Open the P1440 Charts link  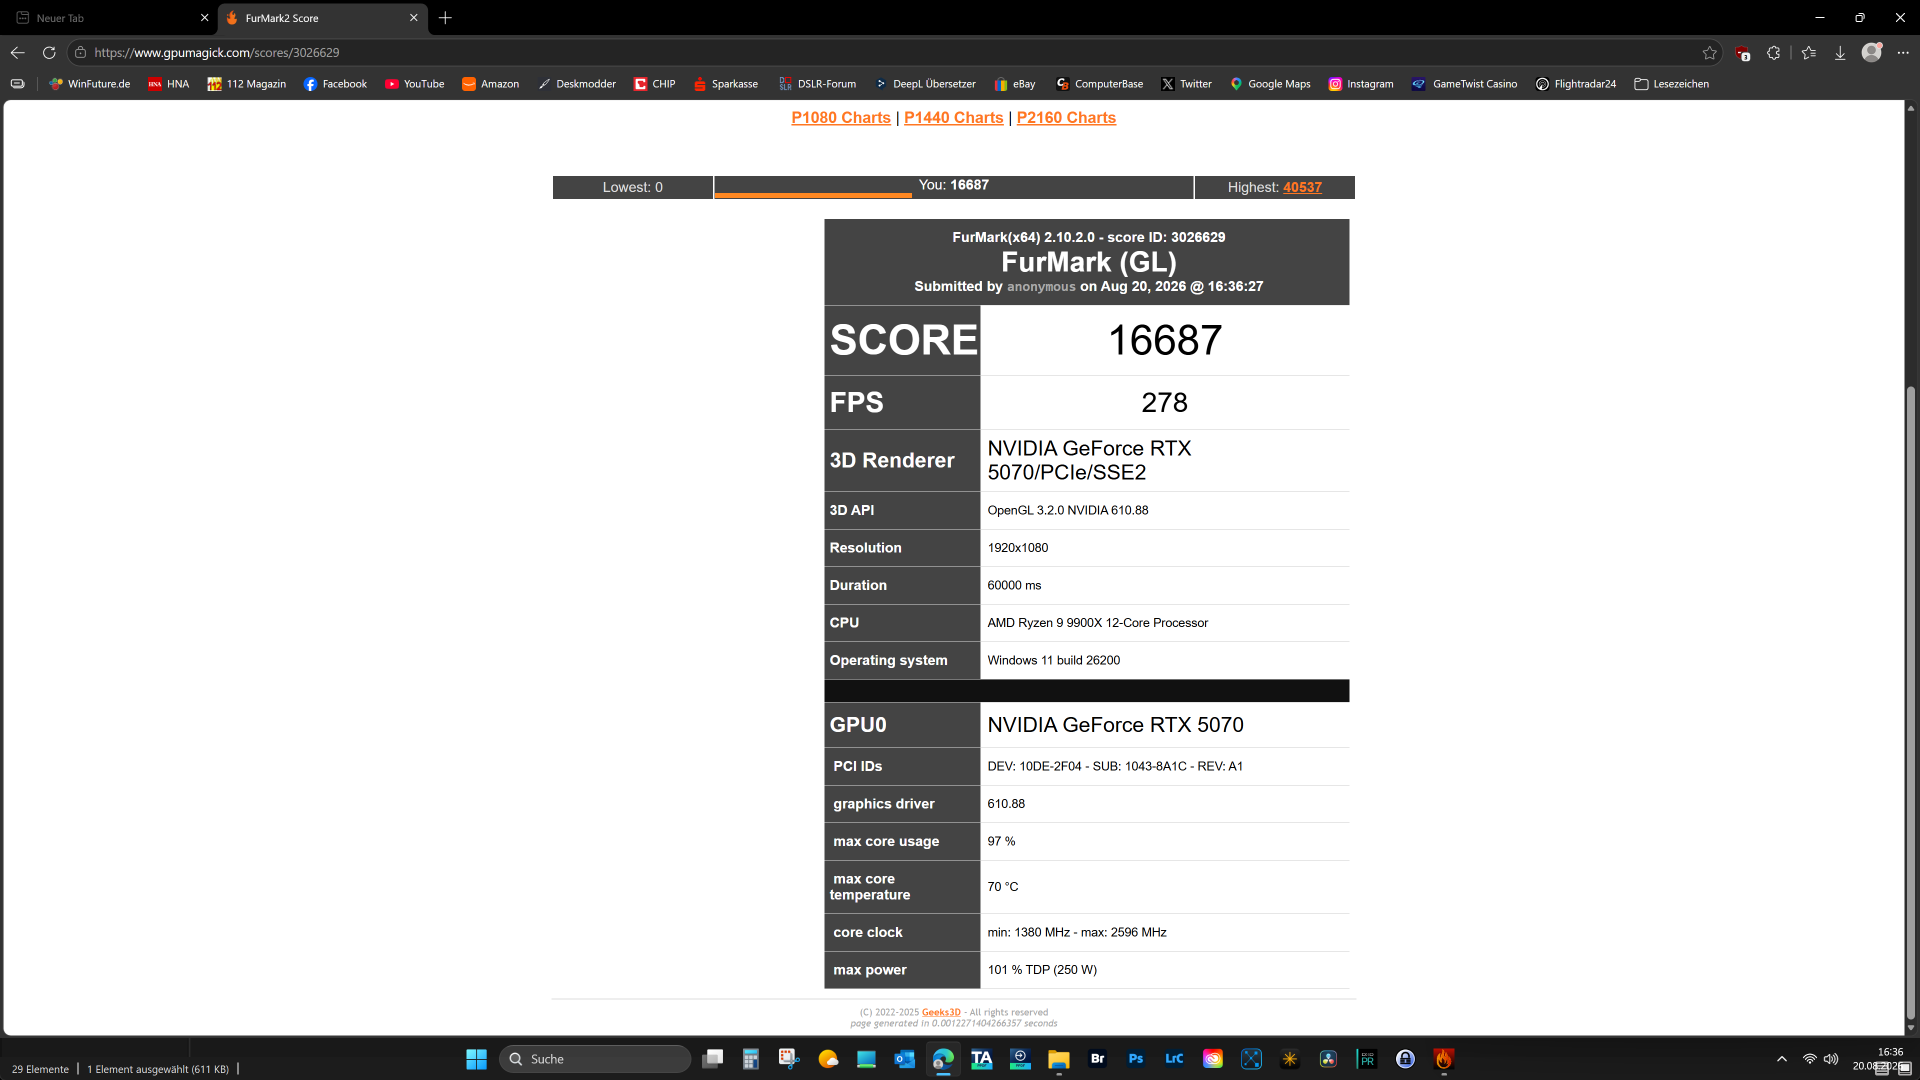point(954,118)
